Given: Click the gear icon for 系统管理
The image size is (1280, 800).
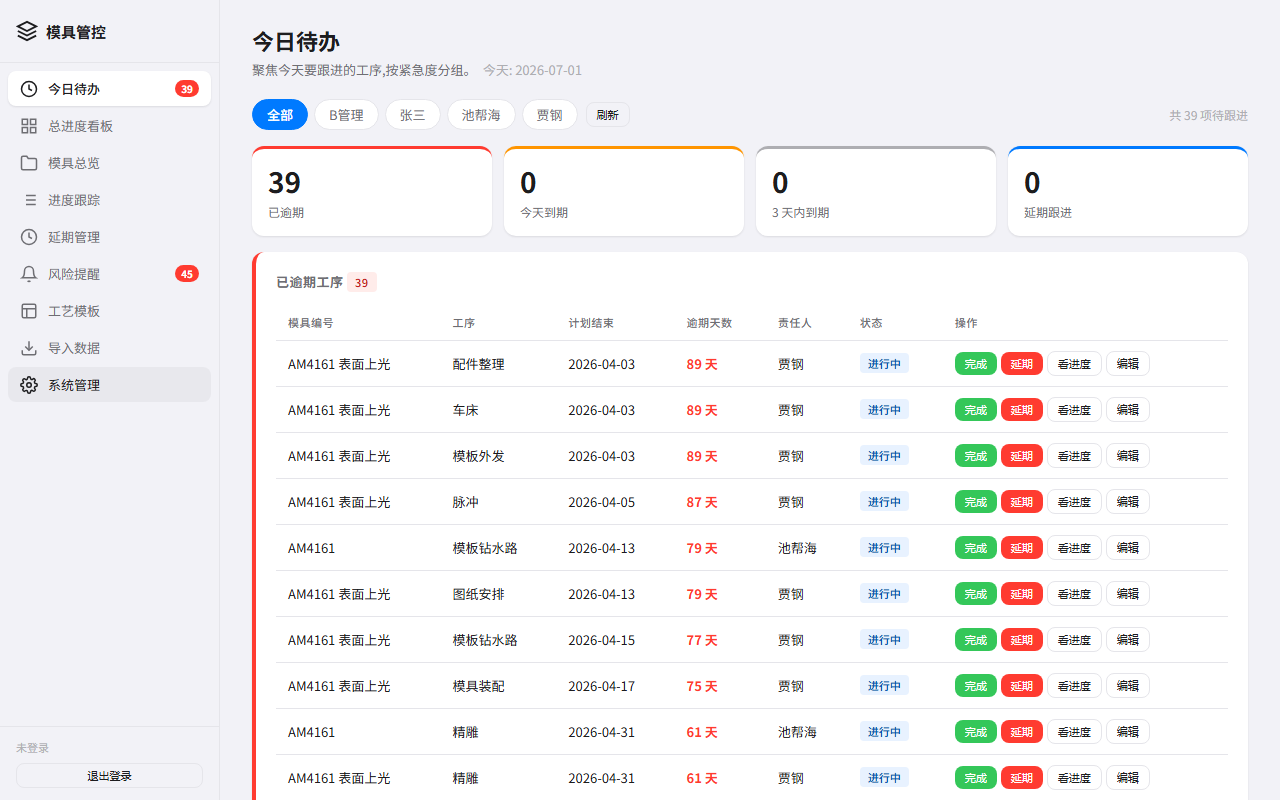Looking at the screenshot, I should click(29, 385).
